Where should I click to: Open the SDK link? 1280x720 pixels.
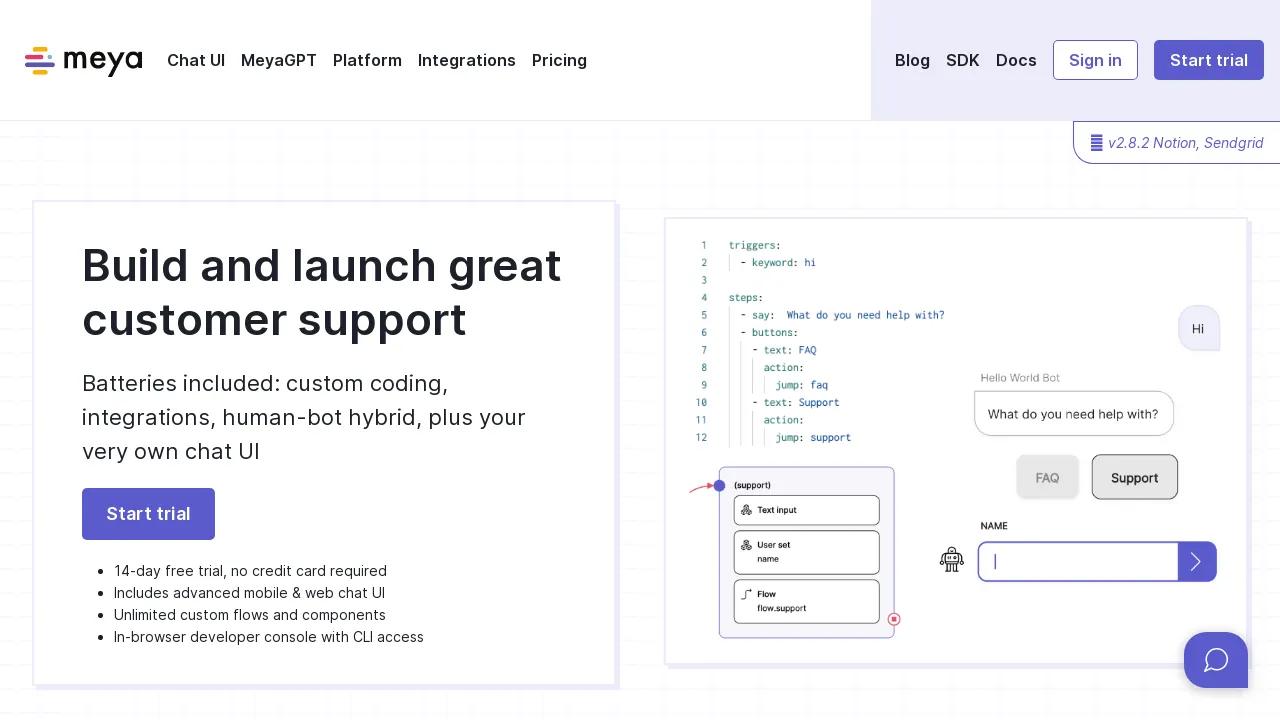point(963,60)
